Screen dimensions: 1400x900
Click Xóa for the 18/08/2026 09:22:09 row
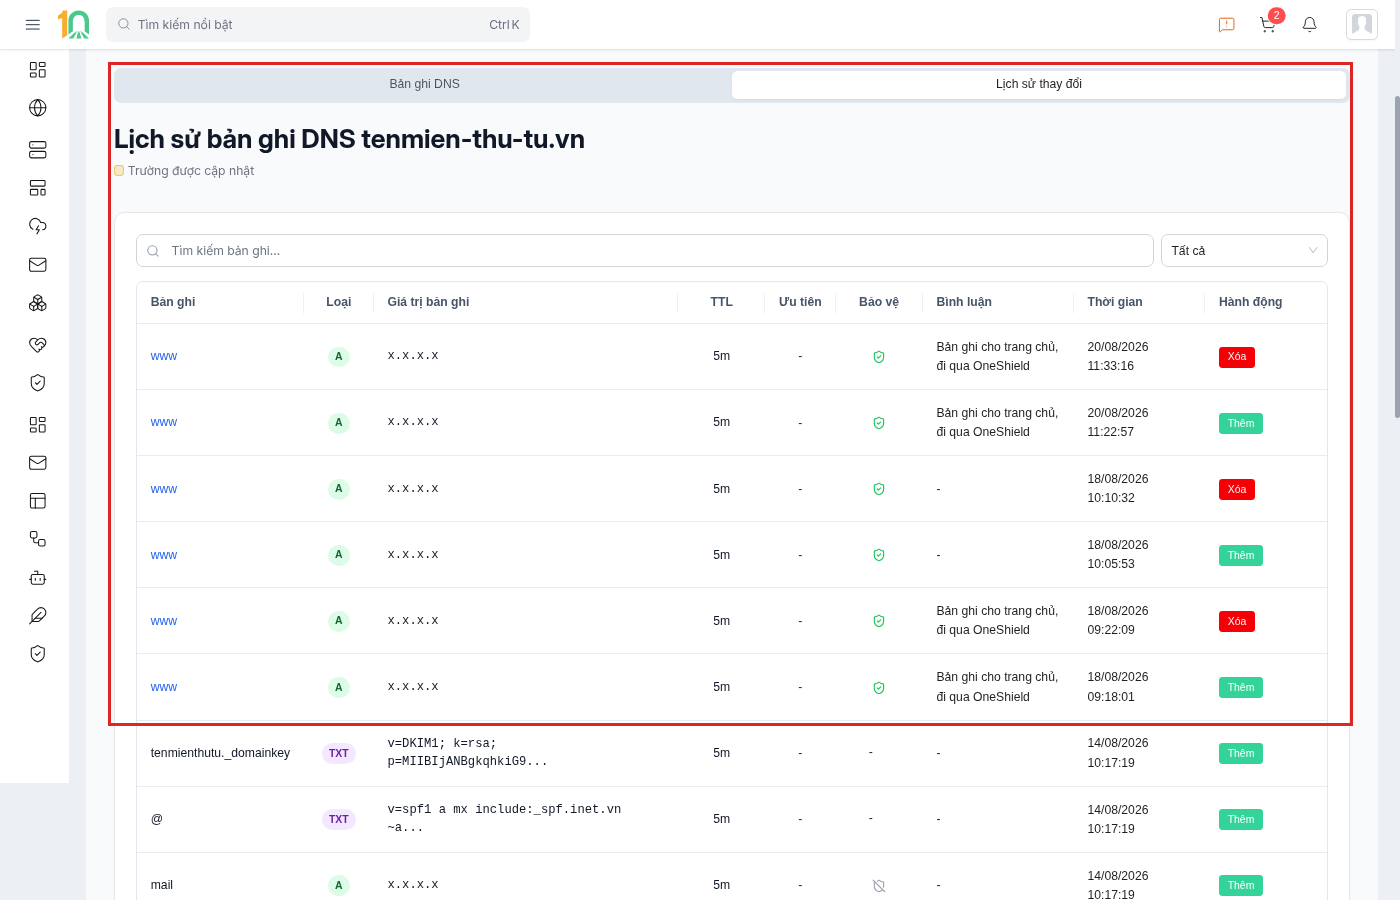point(1237,621)
